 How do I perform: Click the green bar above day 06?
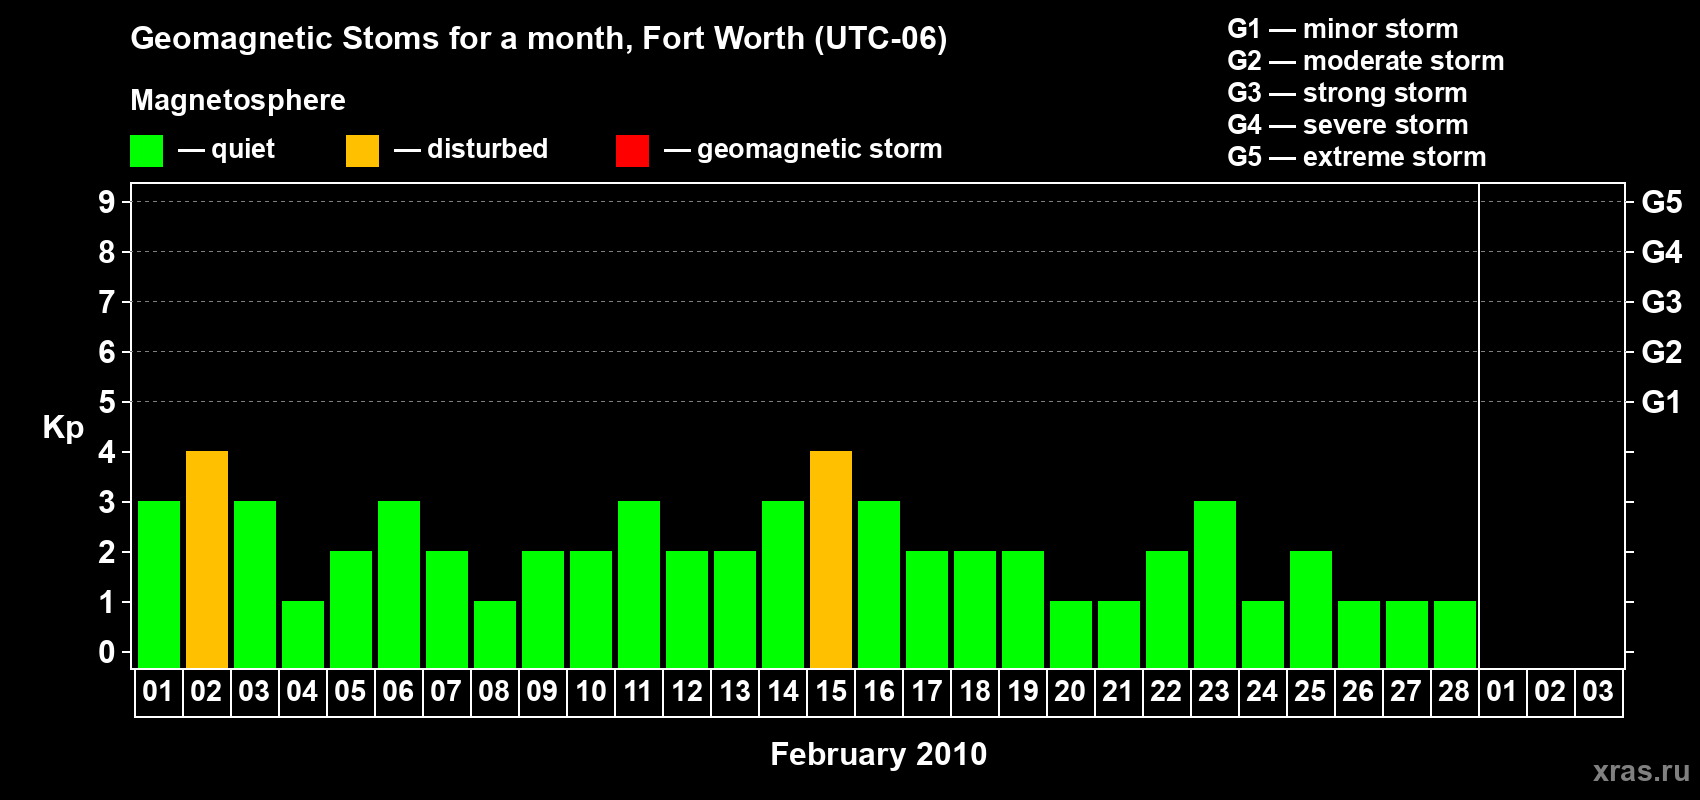(399, 584)
